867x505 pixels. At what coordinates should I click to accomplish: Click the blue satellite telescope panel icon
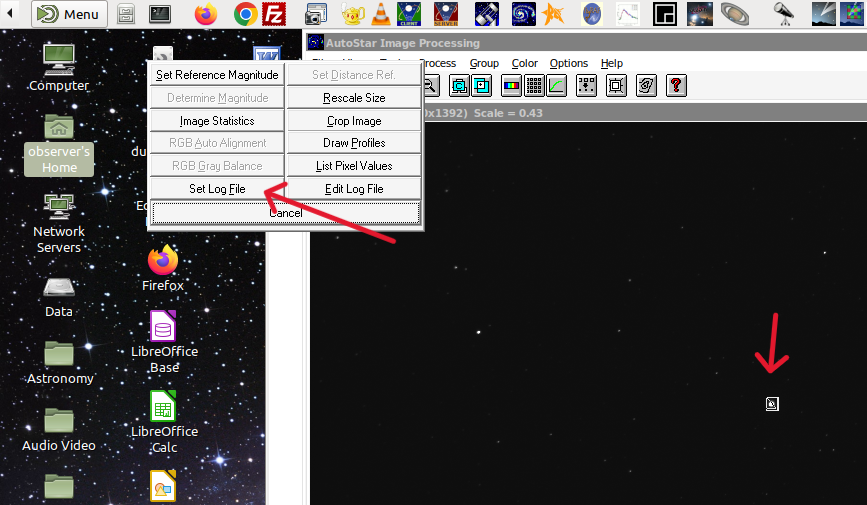[x=487, y=14]
